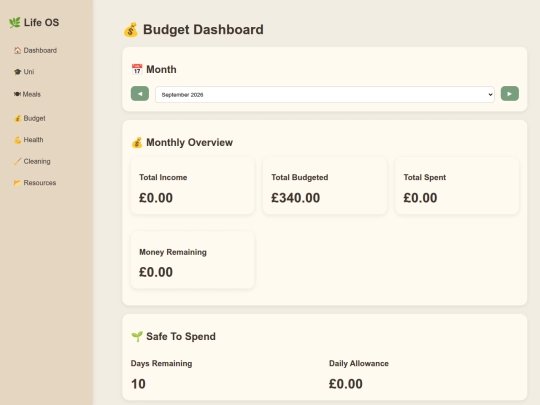The image size is (540, 405).
Task: Go to the next month
Action: (x=510, y=94)
